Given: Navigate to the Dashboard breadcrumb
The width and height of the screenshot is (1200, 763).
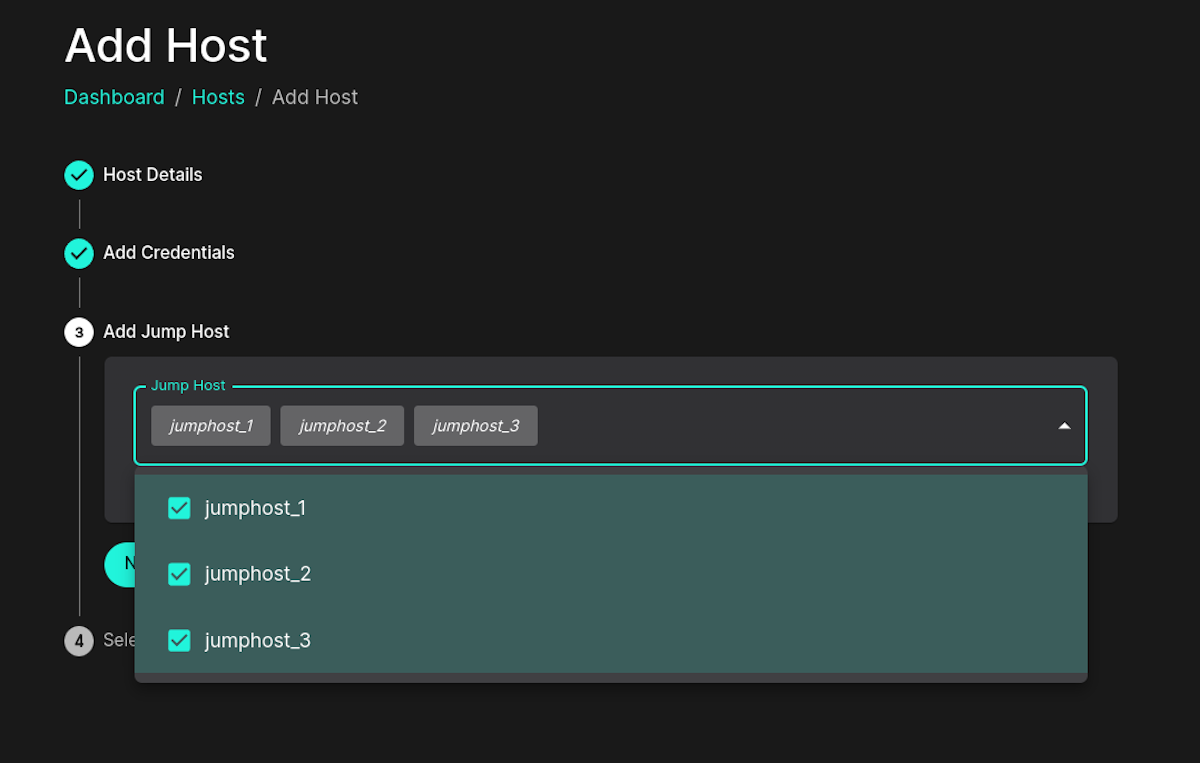Looking at the screenshot, I should click(x=114, y=96).
